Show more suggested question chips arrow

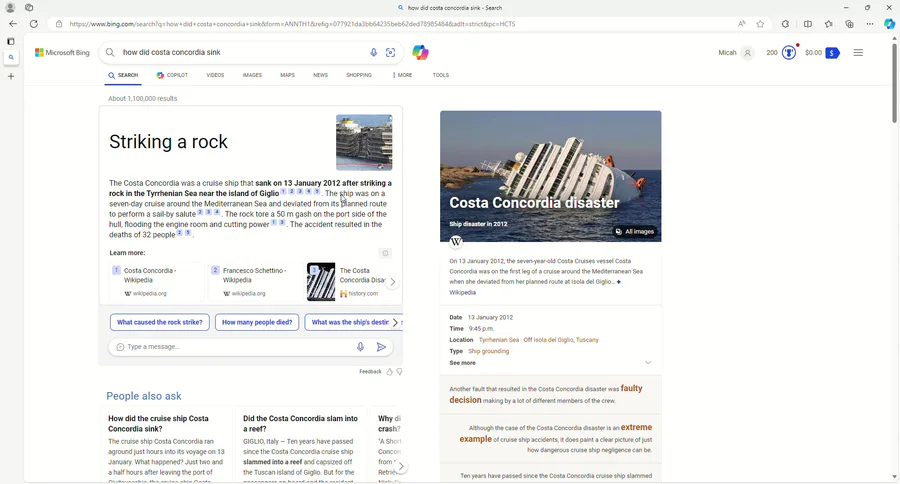(395, 322)
